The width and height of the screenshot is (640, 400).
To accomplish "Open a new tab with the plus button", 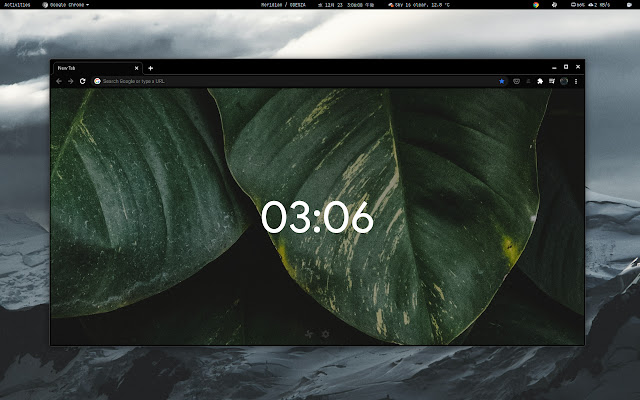I will 151,67.
